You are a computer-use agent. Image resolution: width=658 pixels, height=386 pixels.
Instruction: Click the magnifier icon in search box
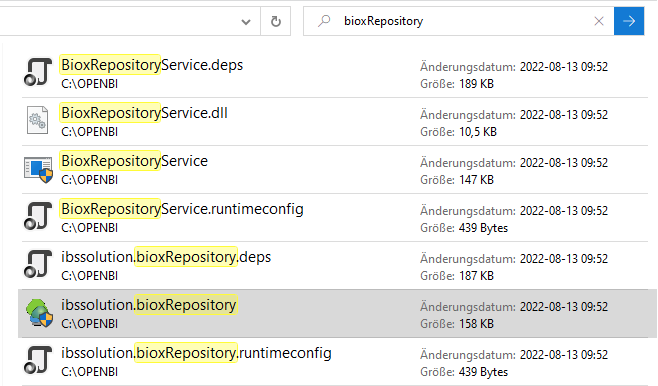click(x=324, y=21)
